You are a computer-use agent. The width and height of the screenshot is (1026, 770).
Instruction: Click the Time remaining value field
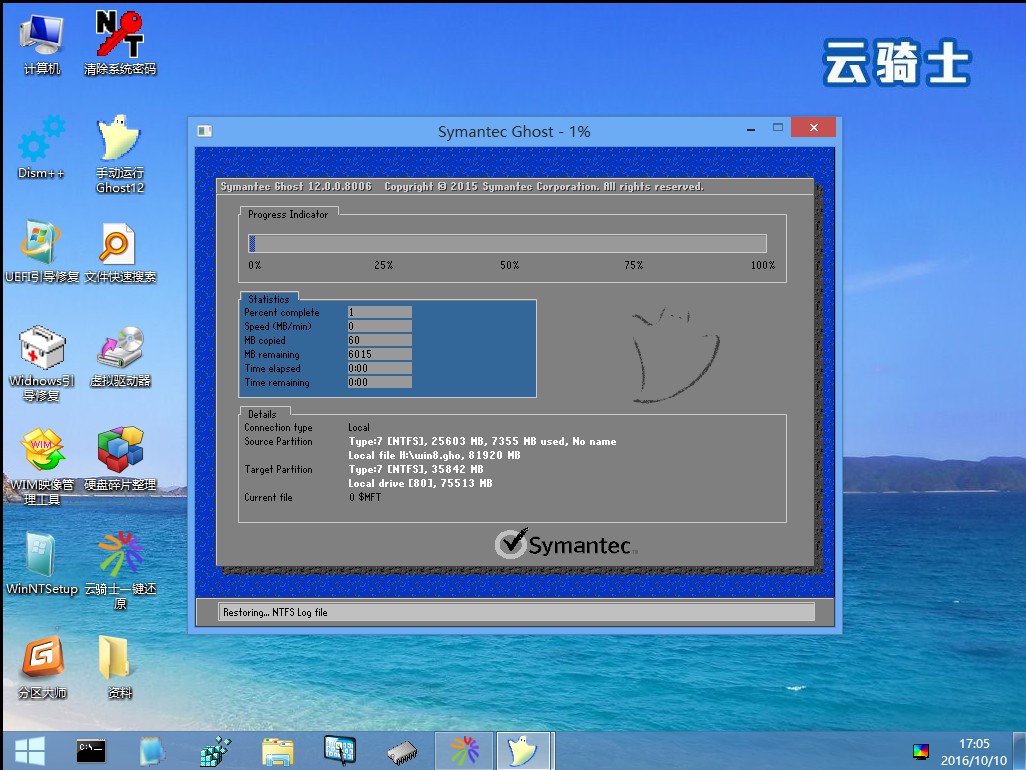coord(380,382)
